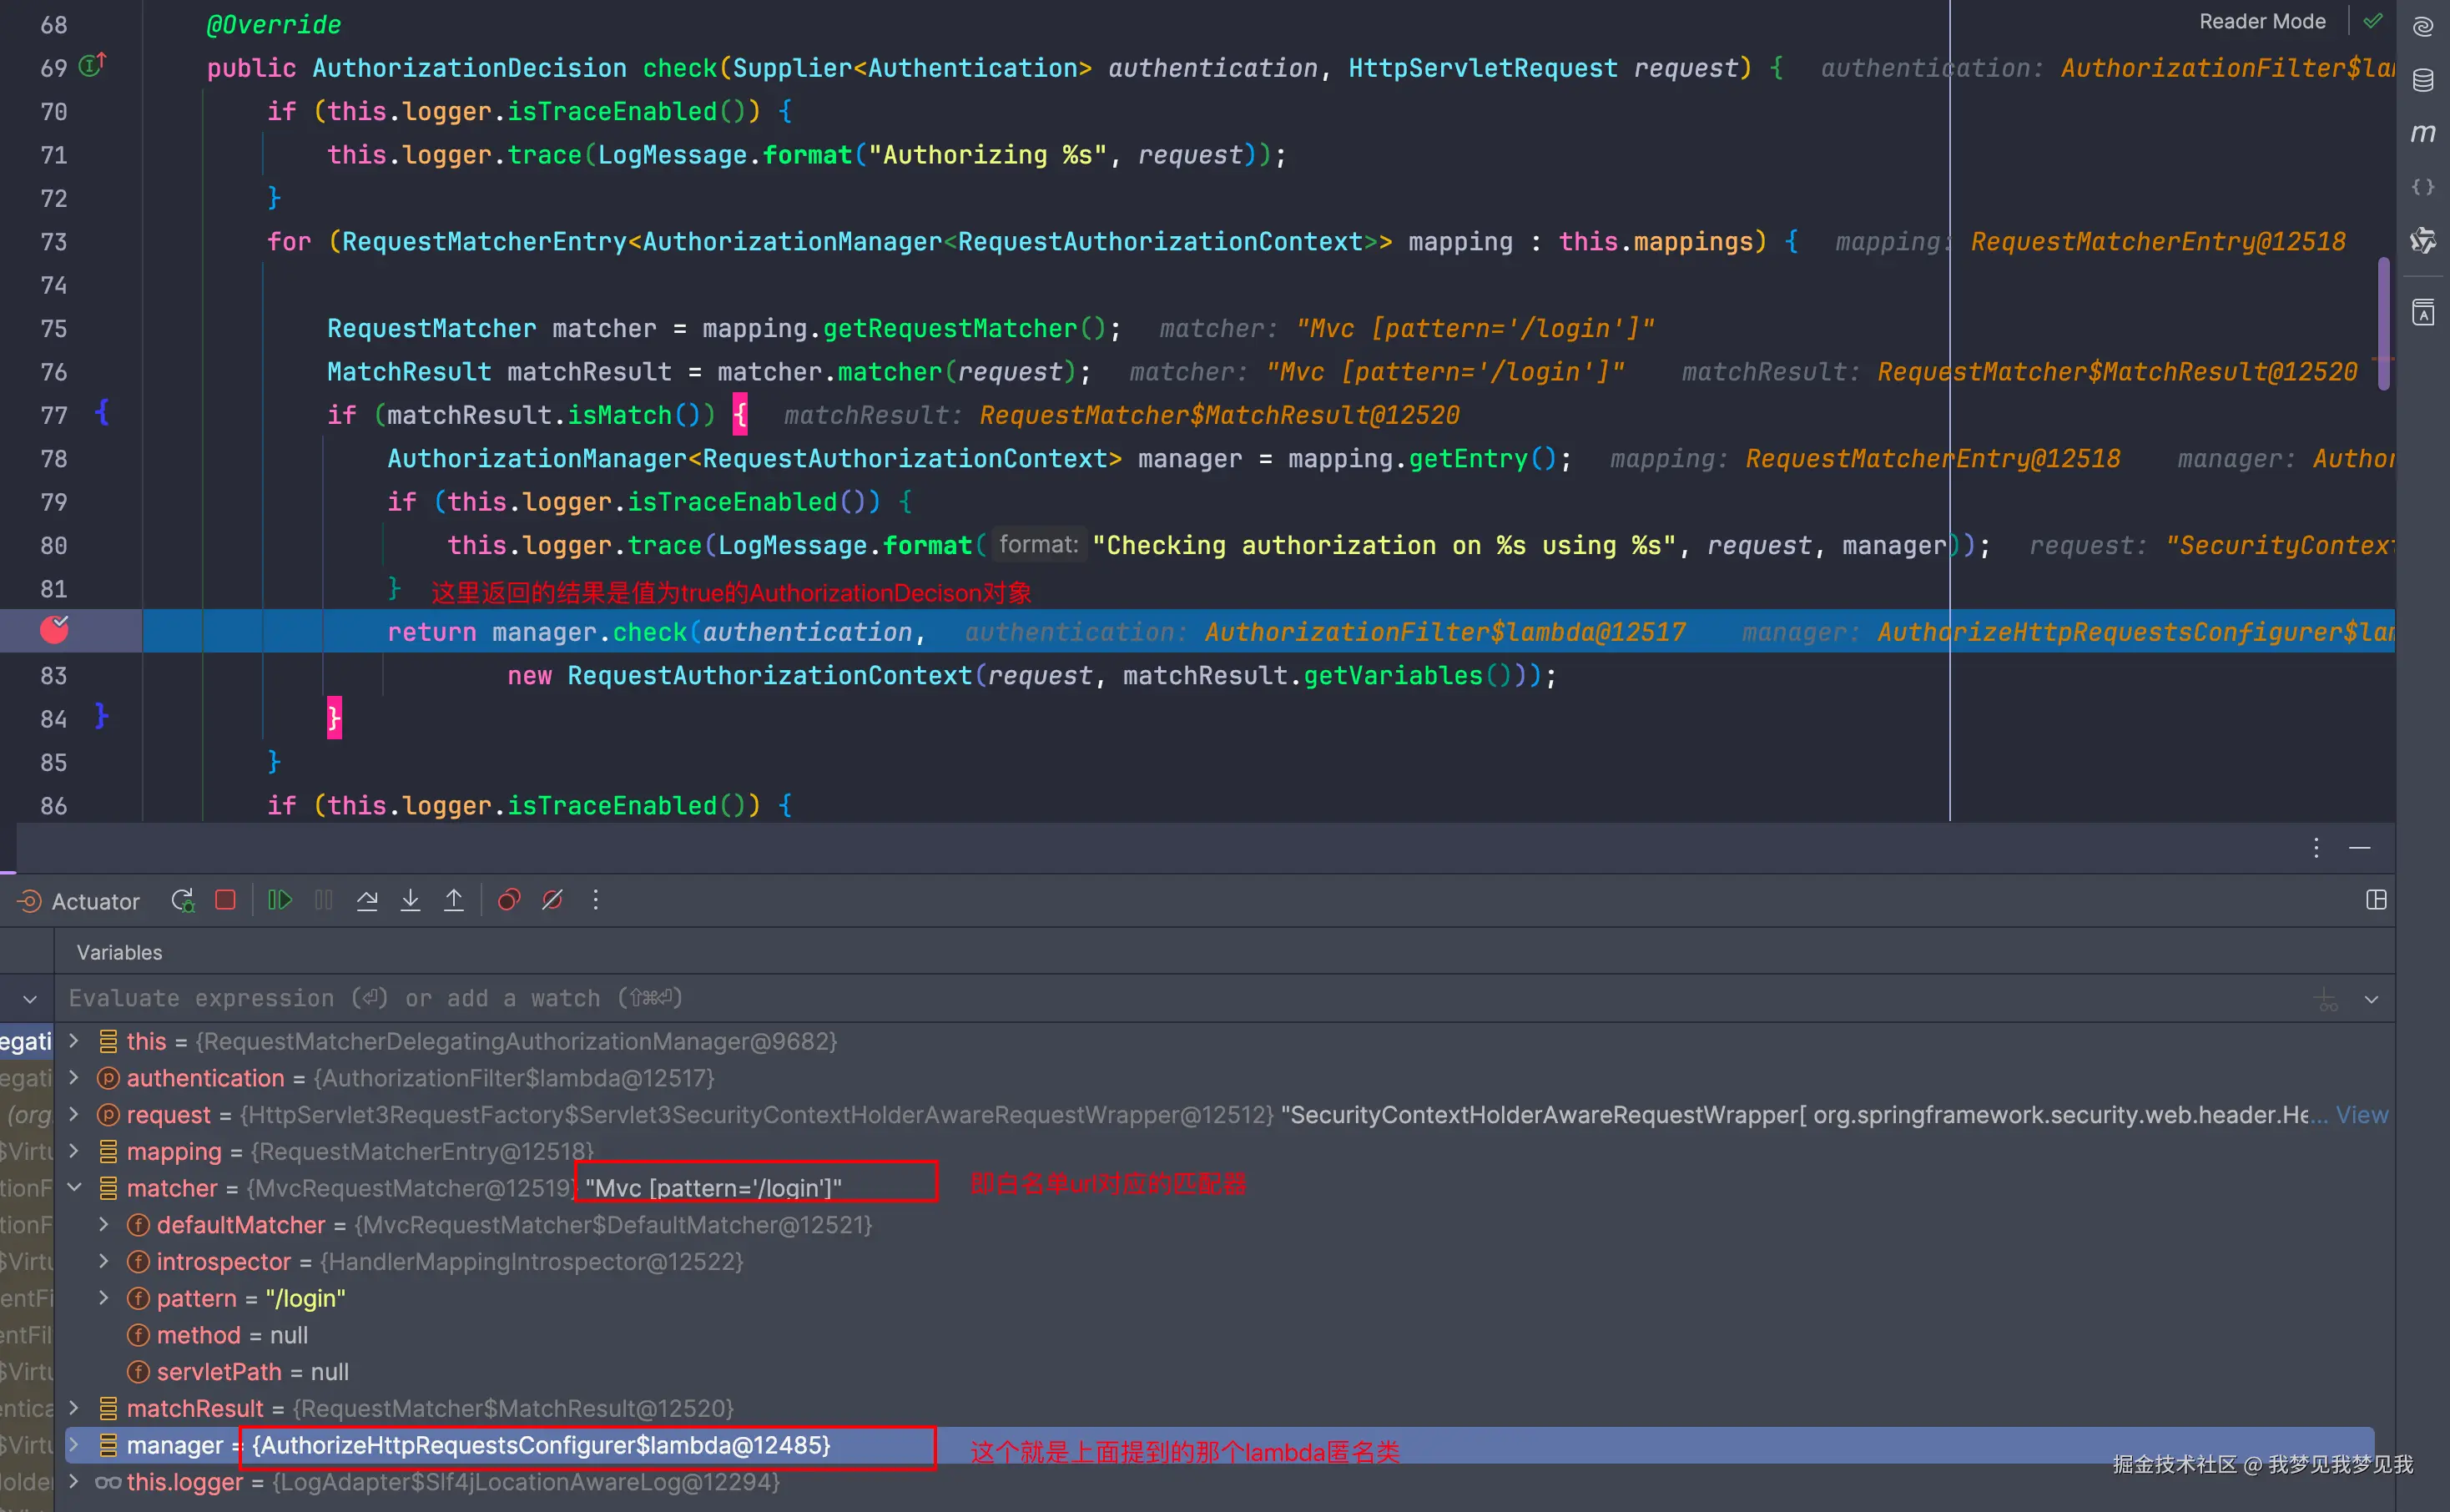
Task: Select the Variables tab
Action: click(119, 952)
